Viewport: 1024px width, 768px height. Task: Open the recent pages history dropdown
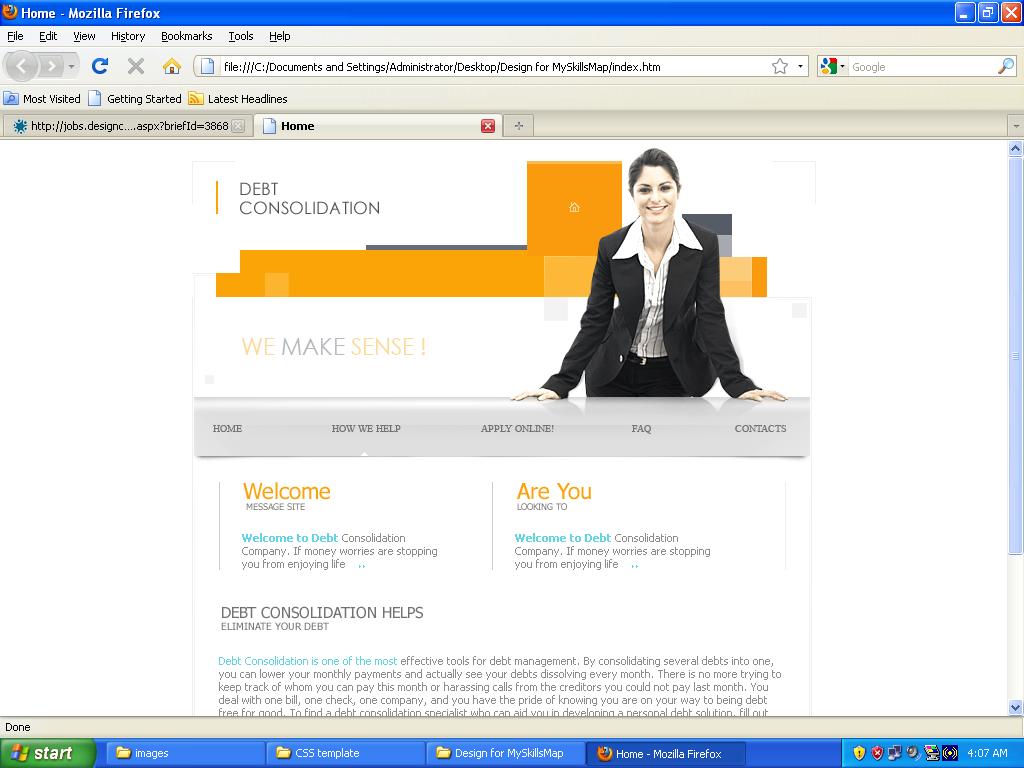(72, 66)
